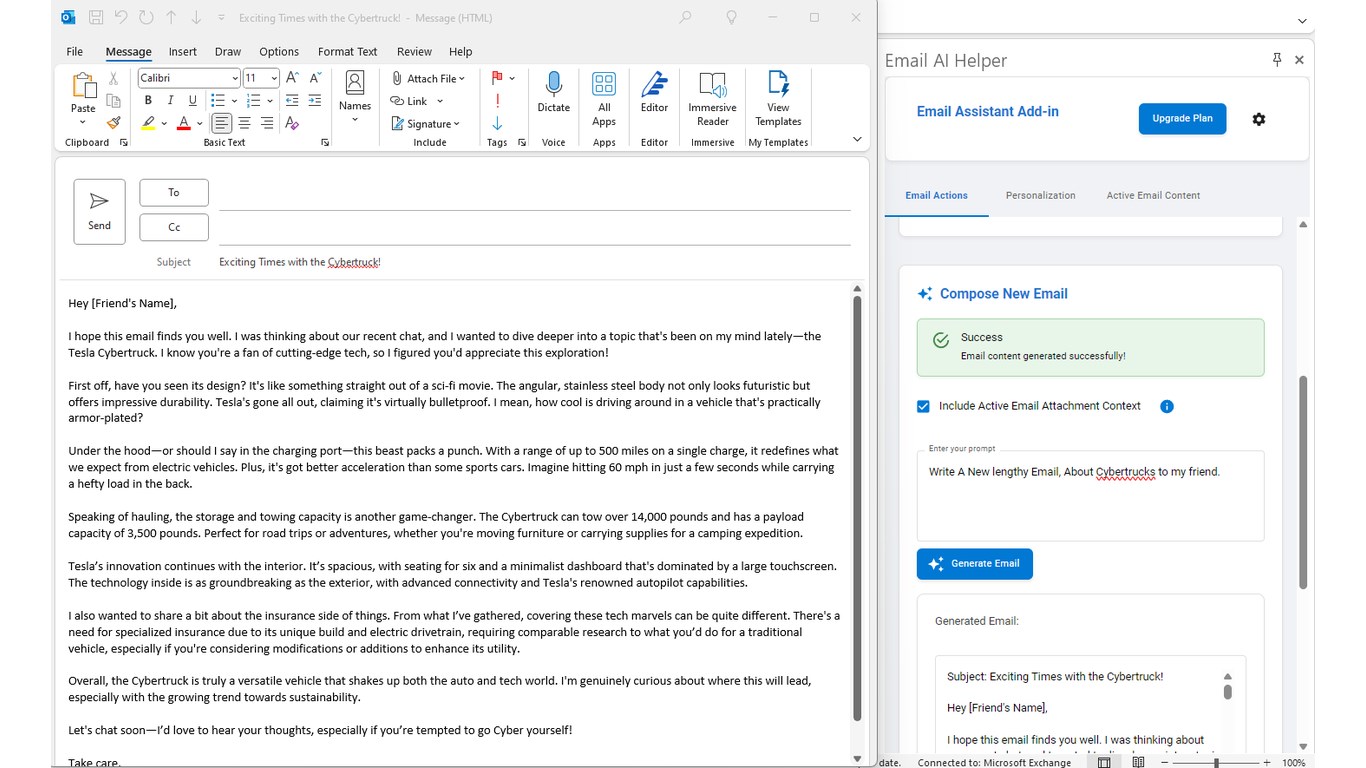The image size is (1366, 768).
Task: Click the lightbulb Tell Me icon in title bar
Action: tap(731, 17)
